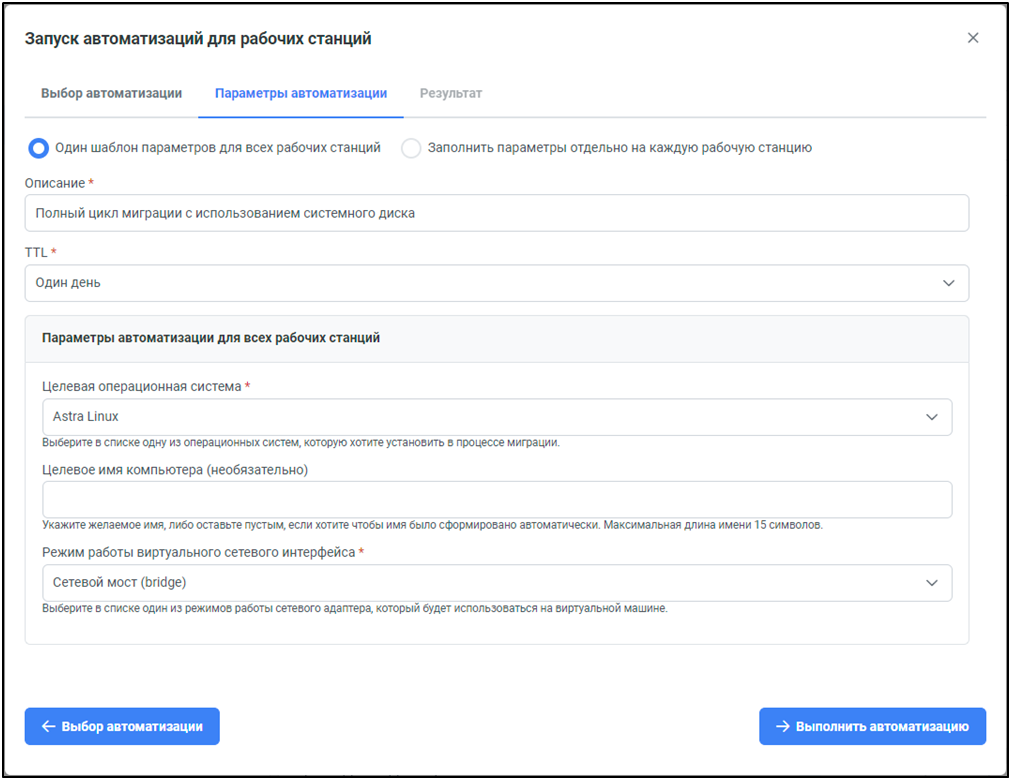Viewport: 1011px width, 780px height.
Task: Click the left arrow icon on back button
Action: pos(48,727)
